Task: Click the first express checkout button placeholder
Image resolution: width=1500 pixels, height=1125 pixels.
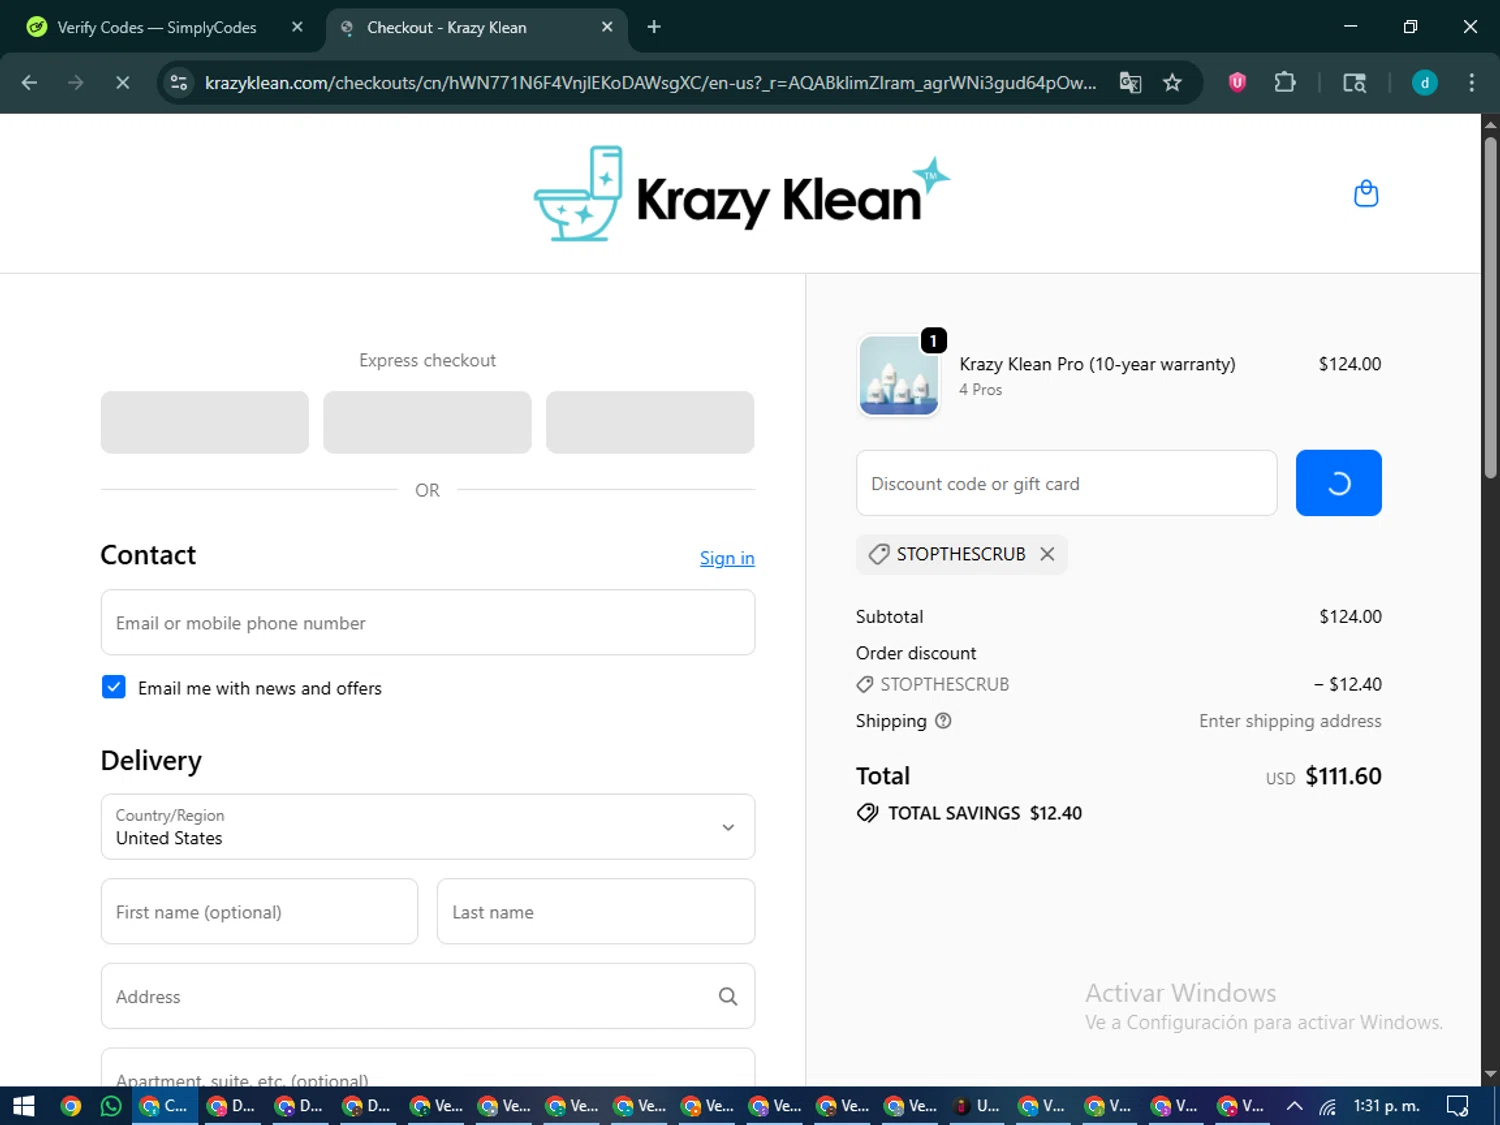Action: pos(205,422)
